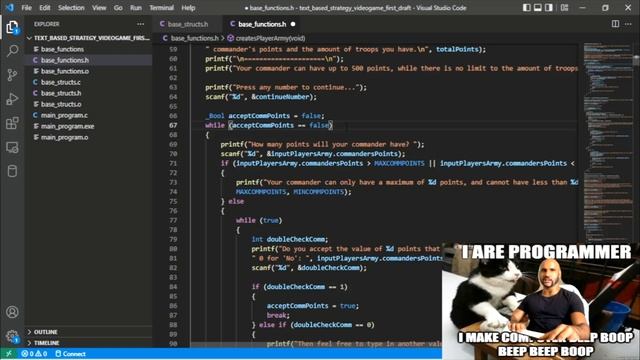Screen dimensions: 640x360
Task: Click the Split Editor Right icon
Action: pos(615,24)
